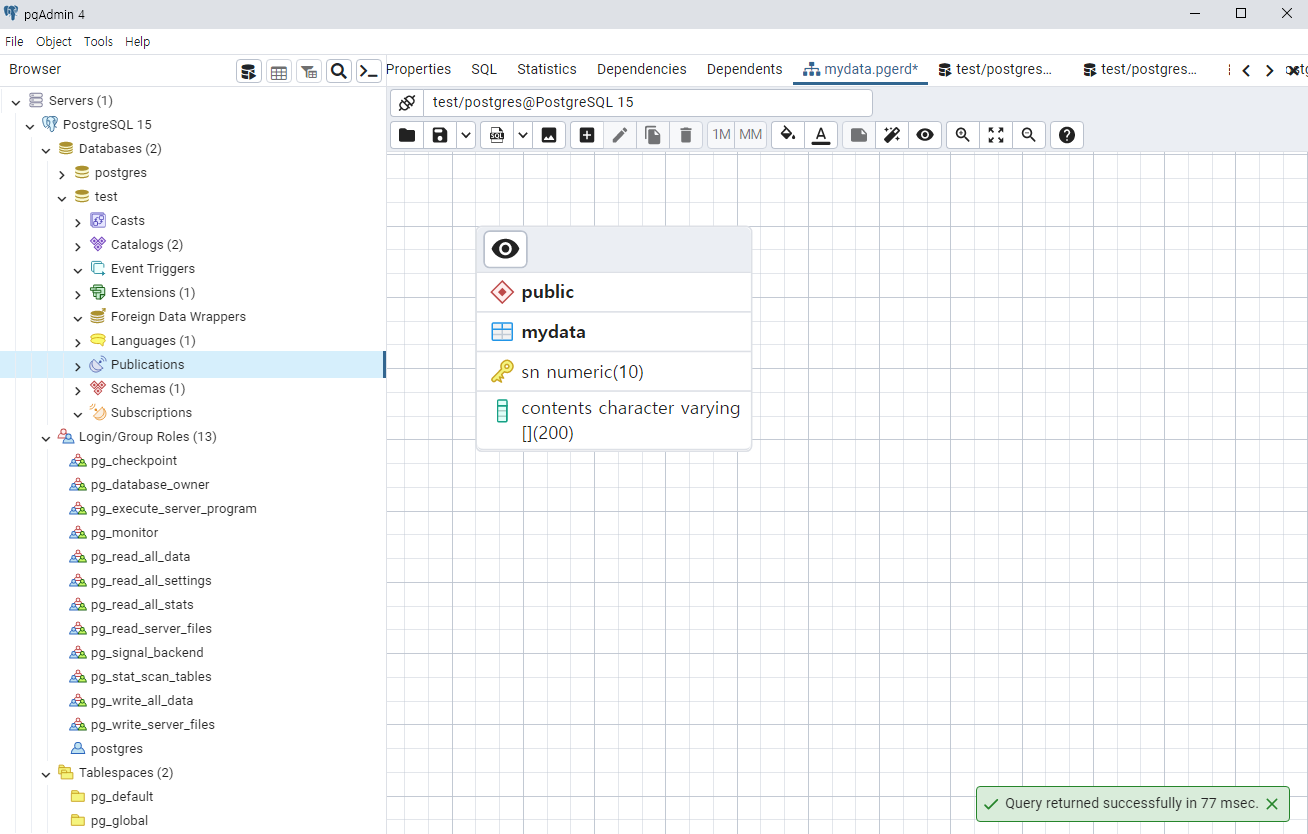The image size is (1308, 834).
Task: Collapse the Databases (2) node
Action: pyautogui.click(x=46, y=149)
